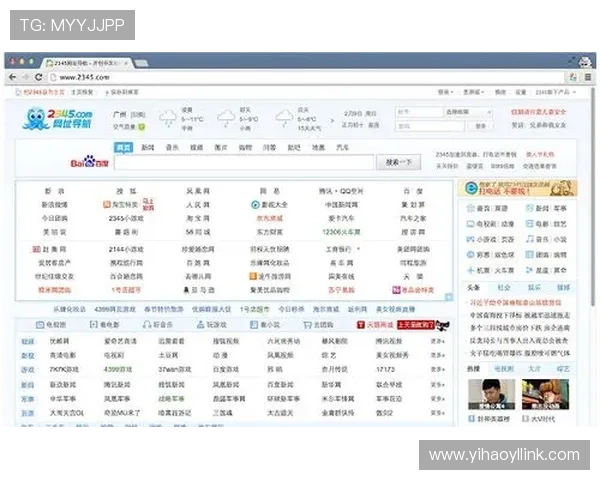Click the 赶集网 icon

tap(36, 249)
